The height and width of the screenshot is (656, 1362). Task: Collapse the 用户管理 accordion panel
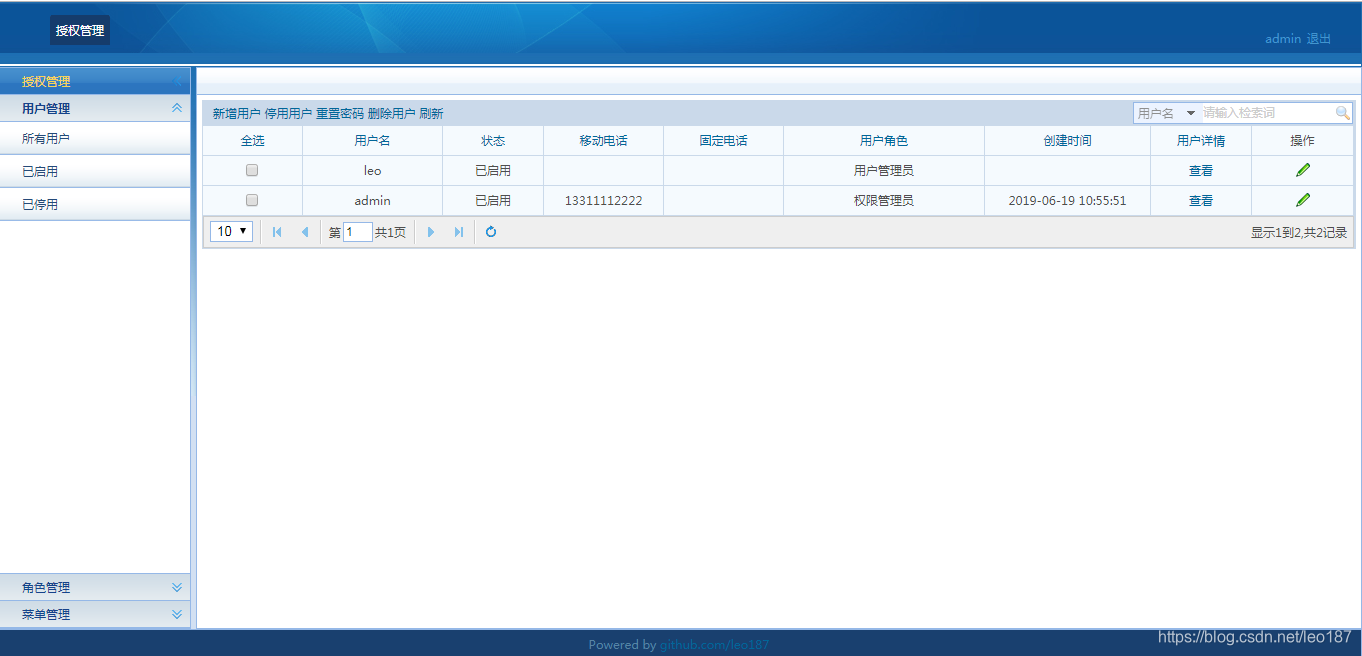pos(177,108)
